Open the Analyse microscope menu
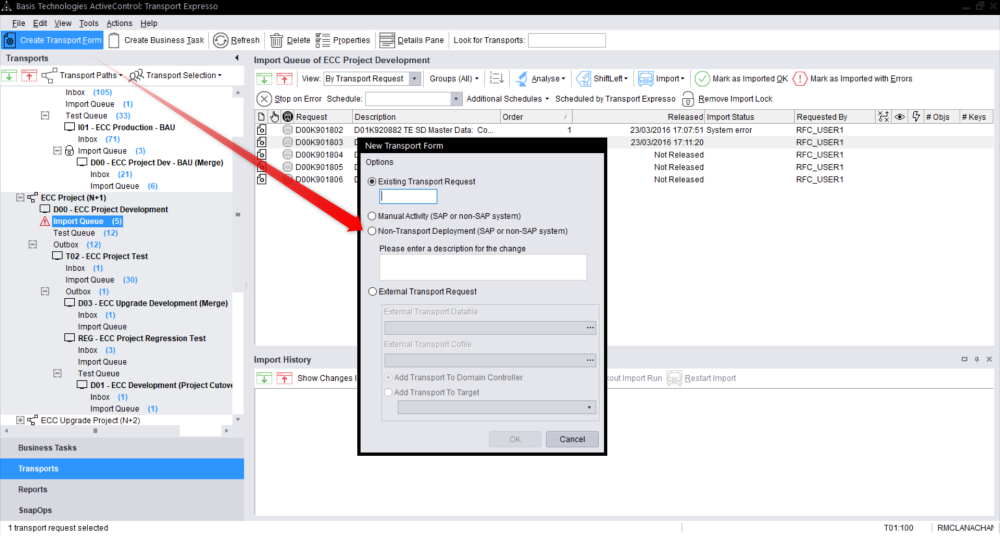This screenshot has height=536, width=1000. [x=540, y=78]
